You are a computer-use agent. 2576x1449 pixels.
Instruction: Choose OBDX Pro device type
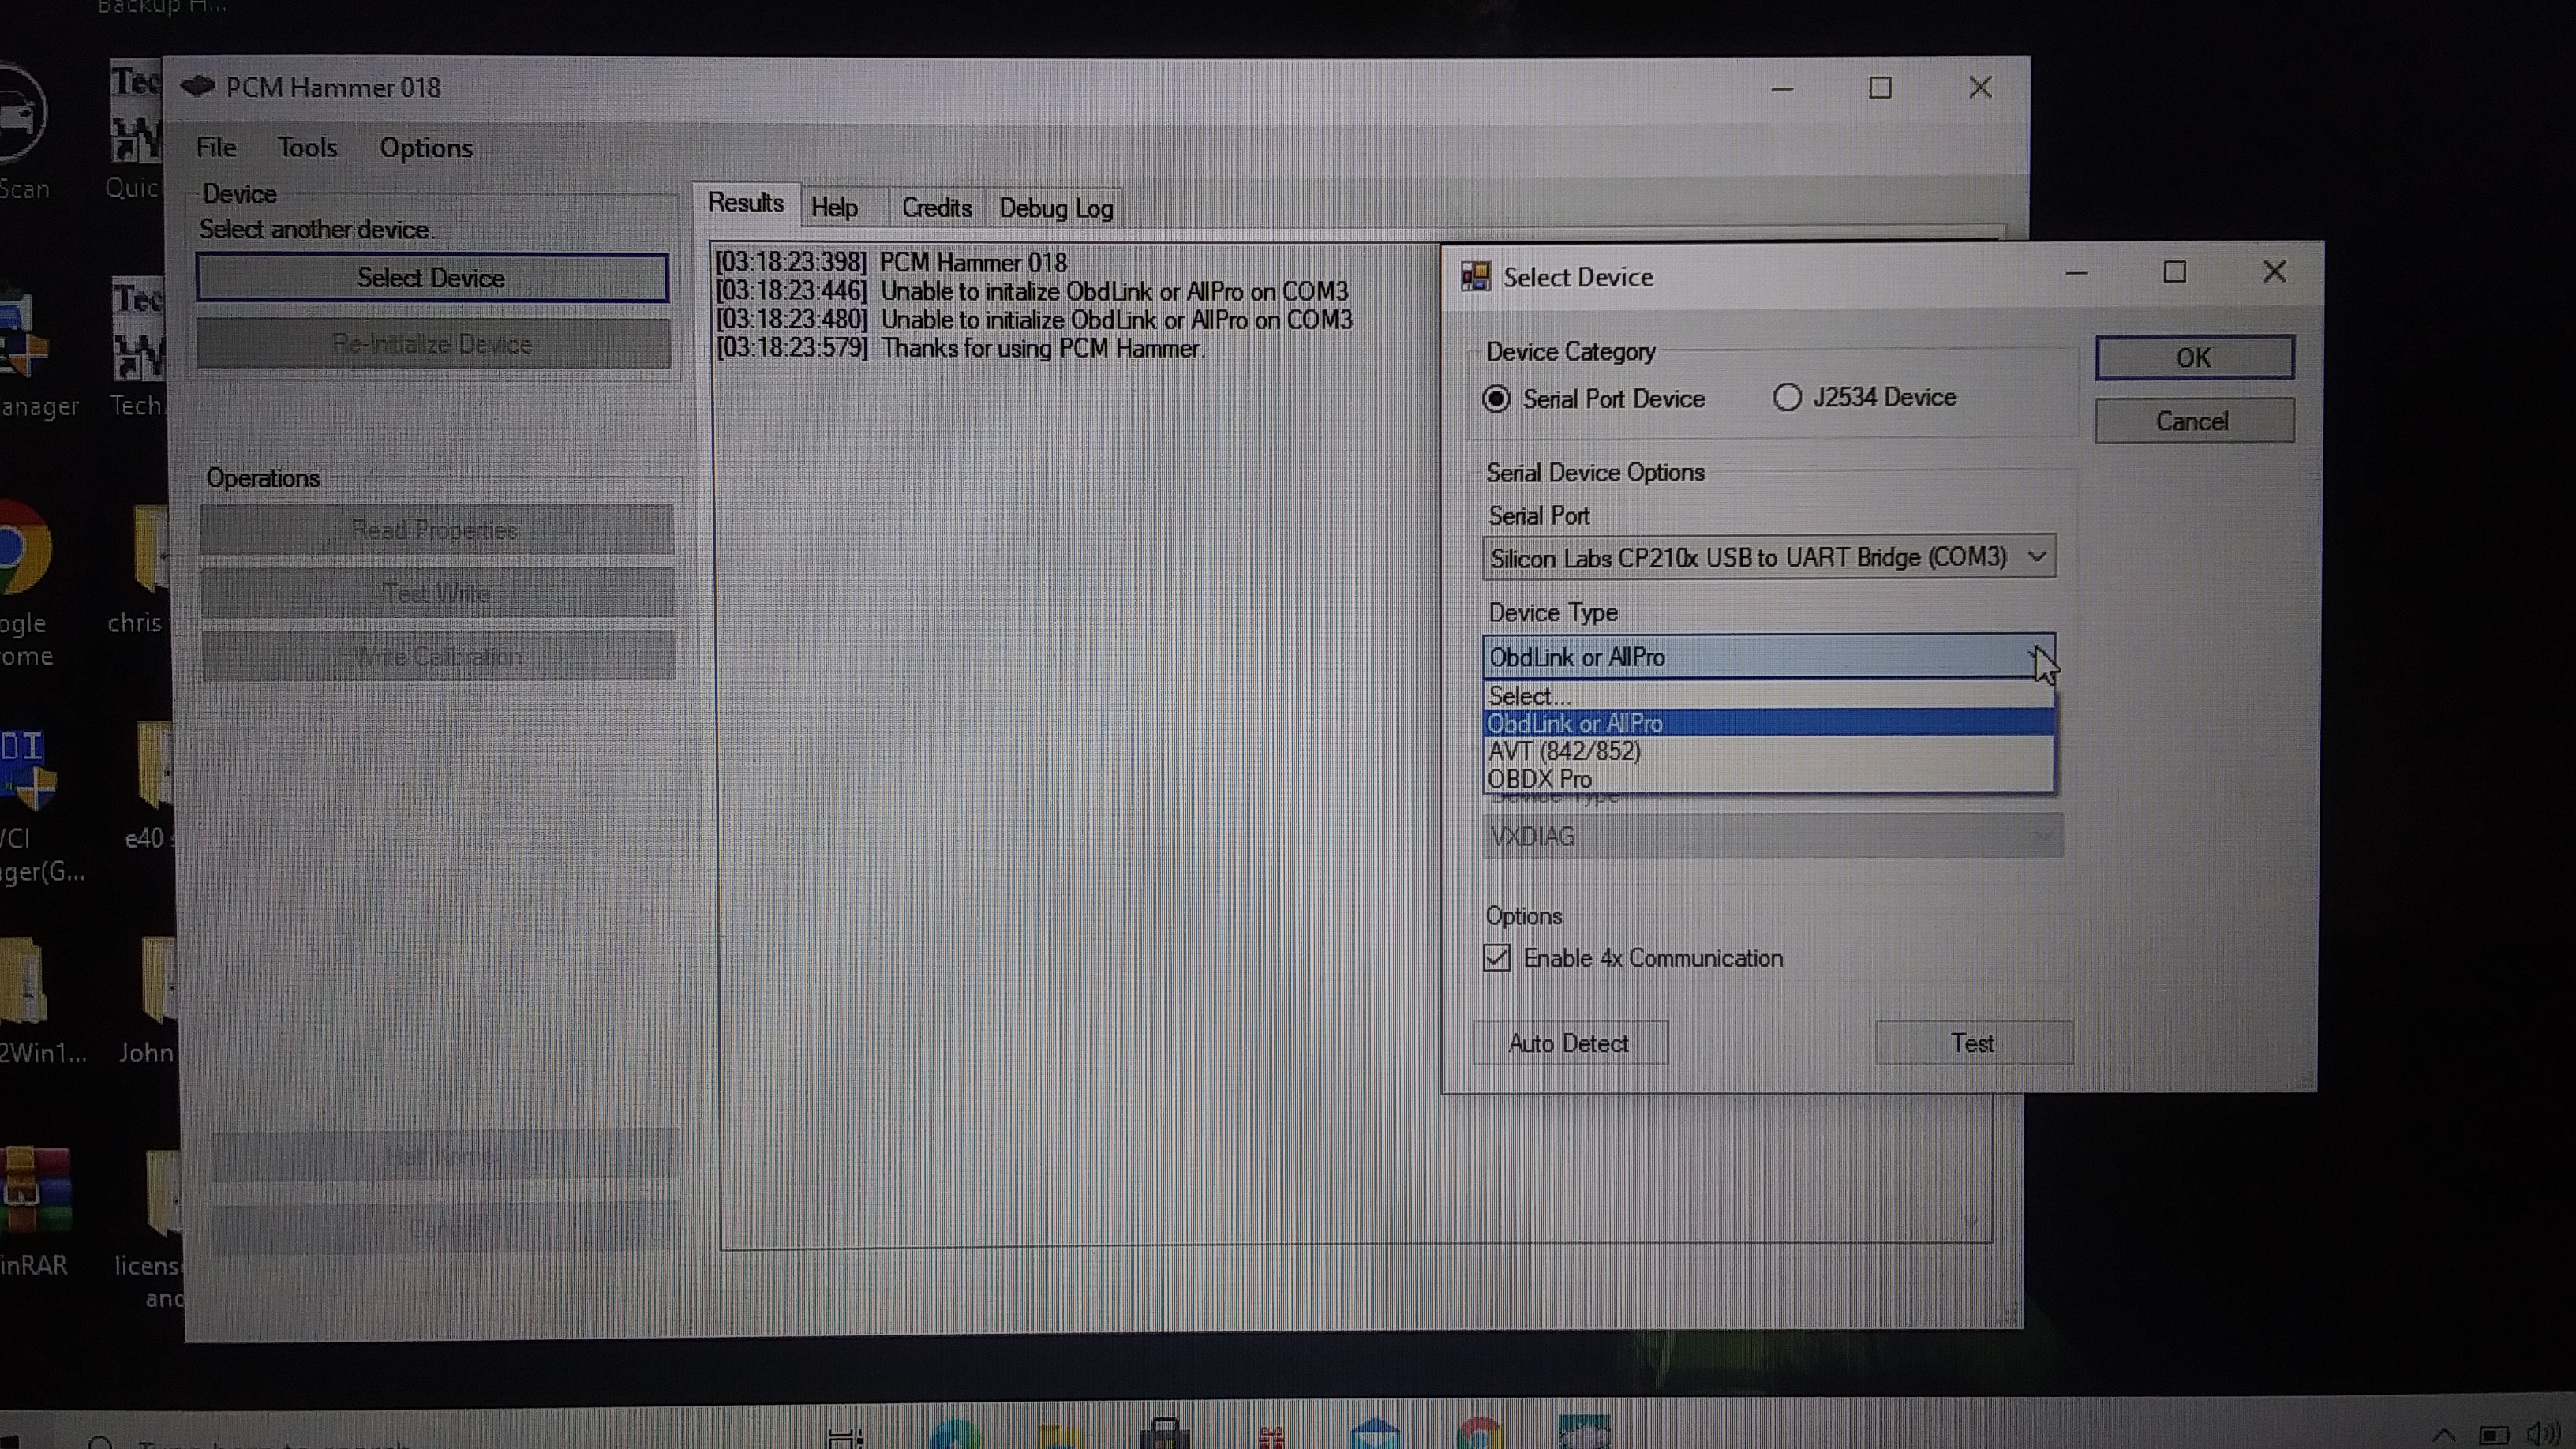(1769, 779)
